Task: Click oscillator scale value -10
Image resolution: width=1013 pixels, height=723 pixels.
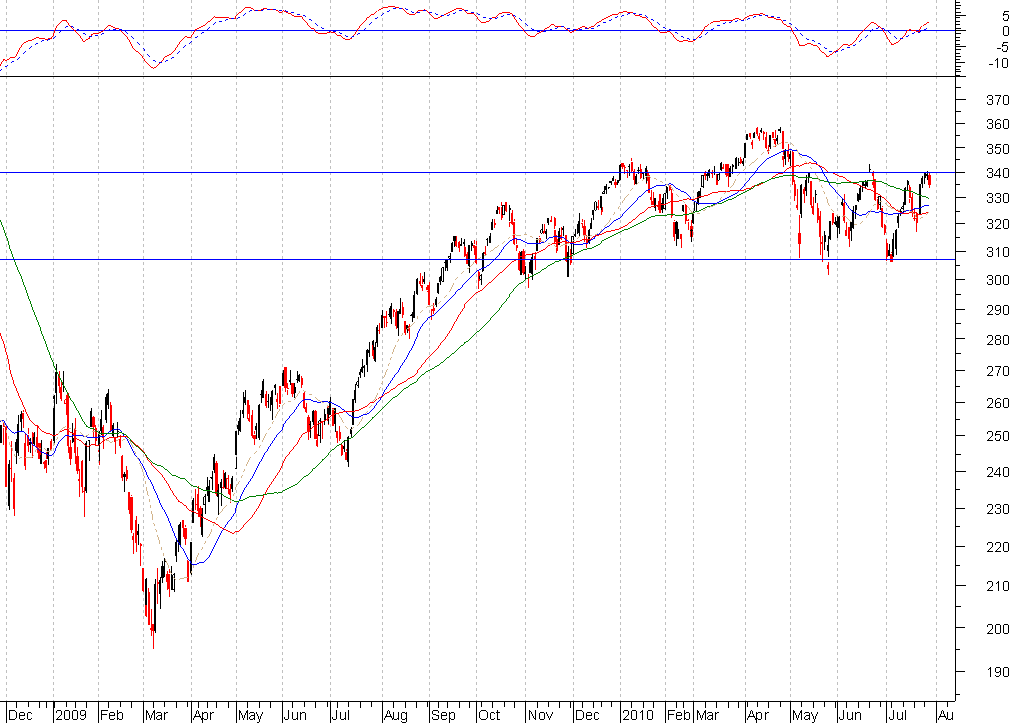Action: (x=999, y=63)
